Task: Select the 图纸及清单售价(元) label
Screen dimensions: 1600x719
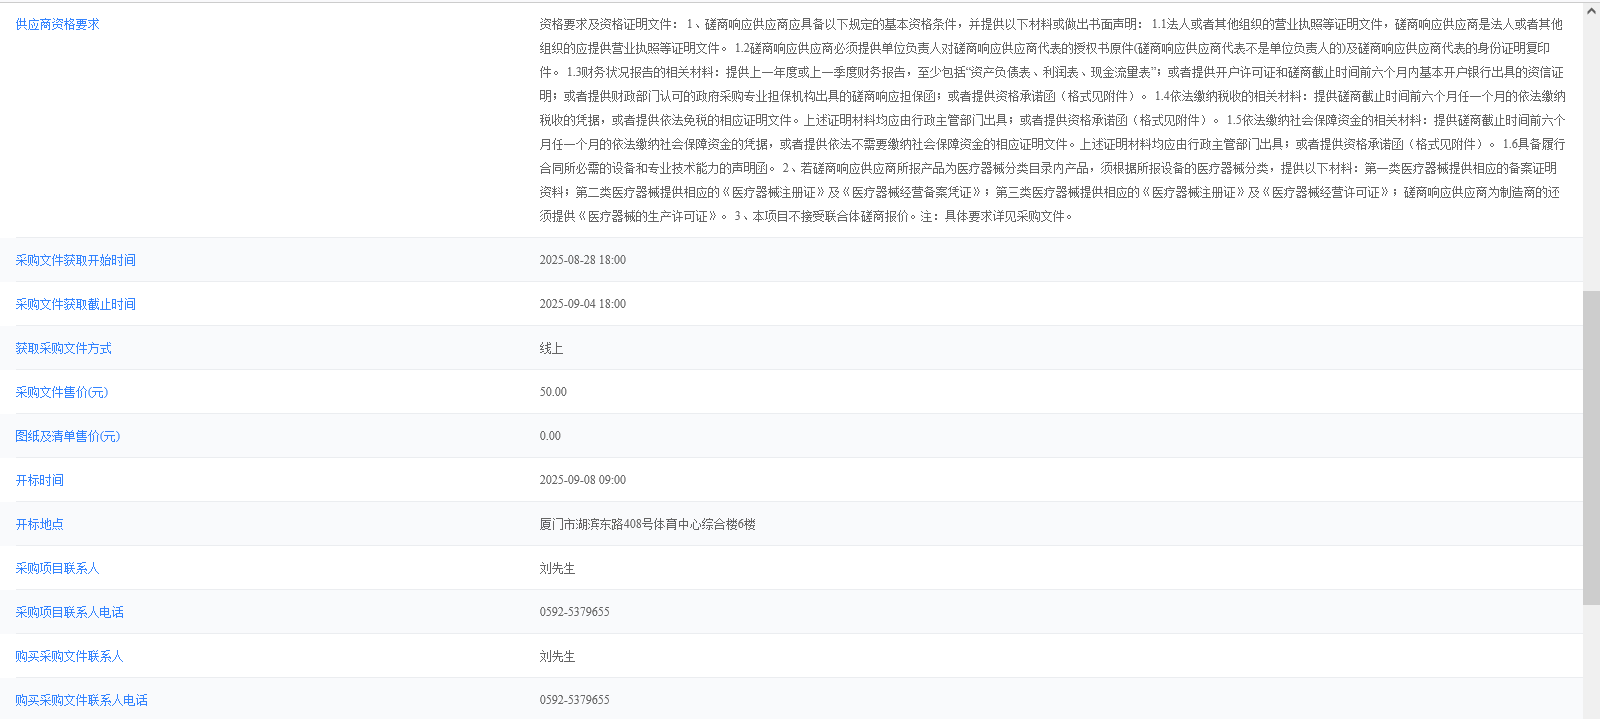Action: (x=67, y=436)
